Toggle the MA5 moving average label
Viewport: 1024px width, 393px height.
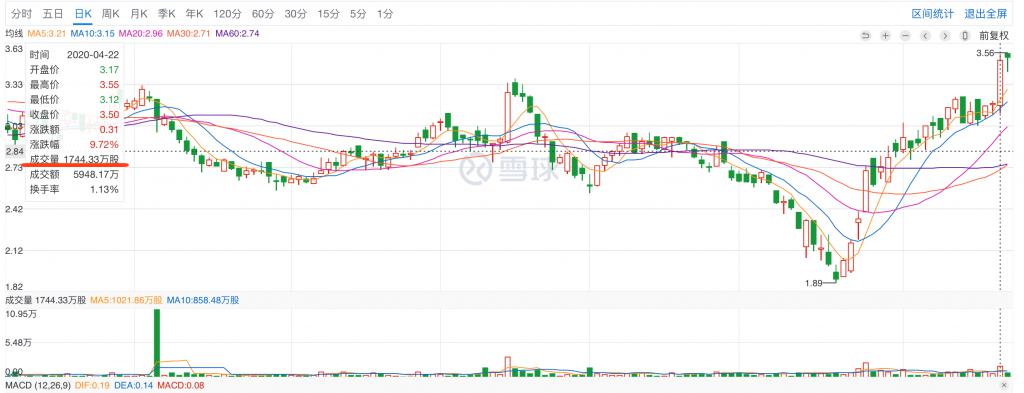pyautogui.click(x=47, y=33)
